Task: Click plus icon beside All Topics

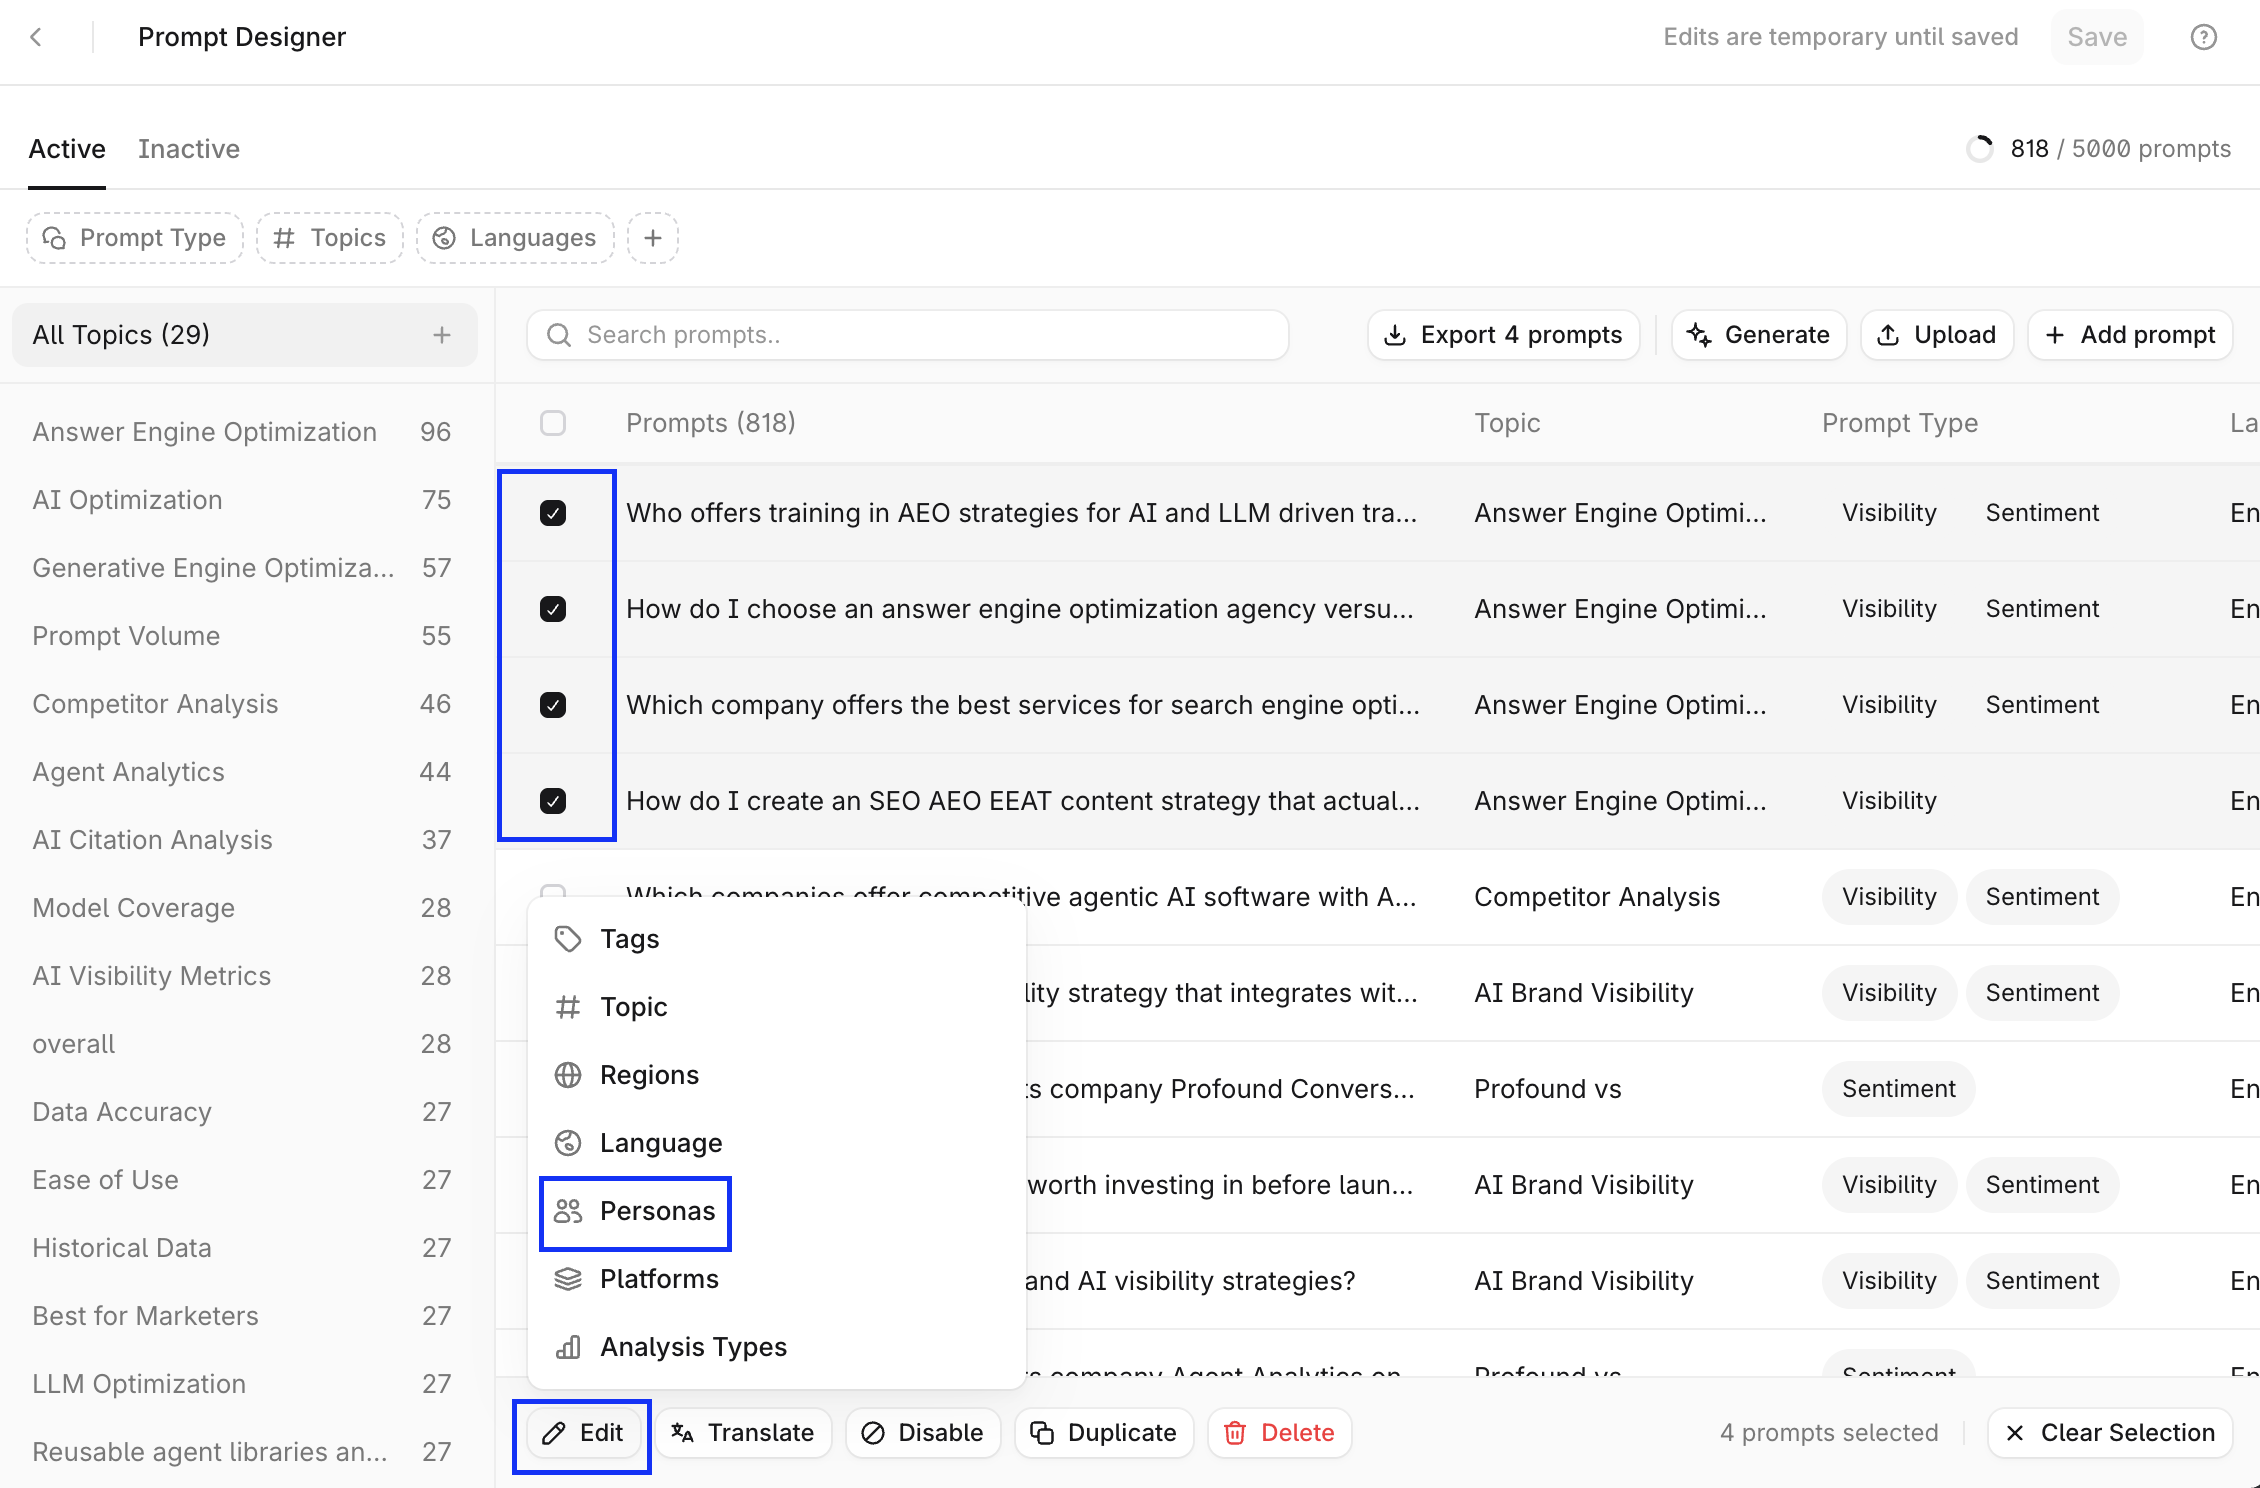Action: pos(442,335)
